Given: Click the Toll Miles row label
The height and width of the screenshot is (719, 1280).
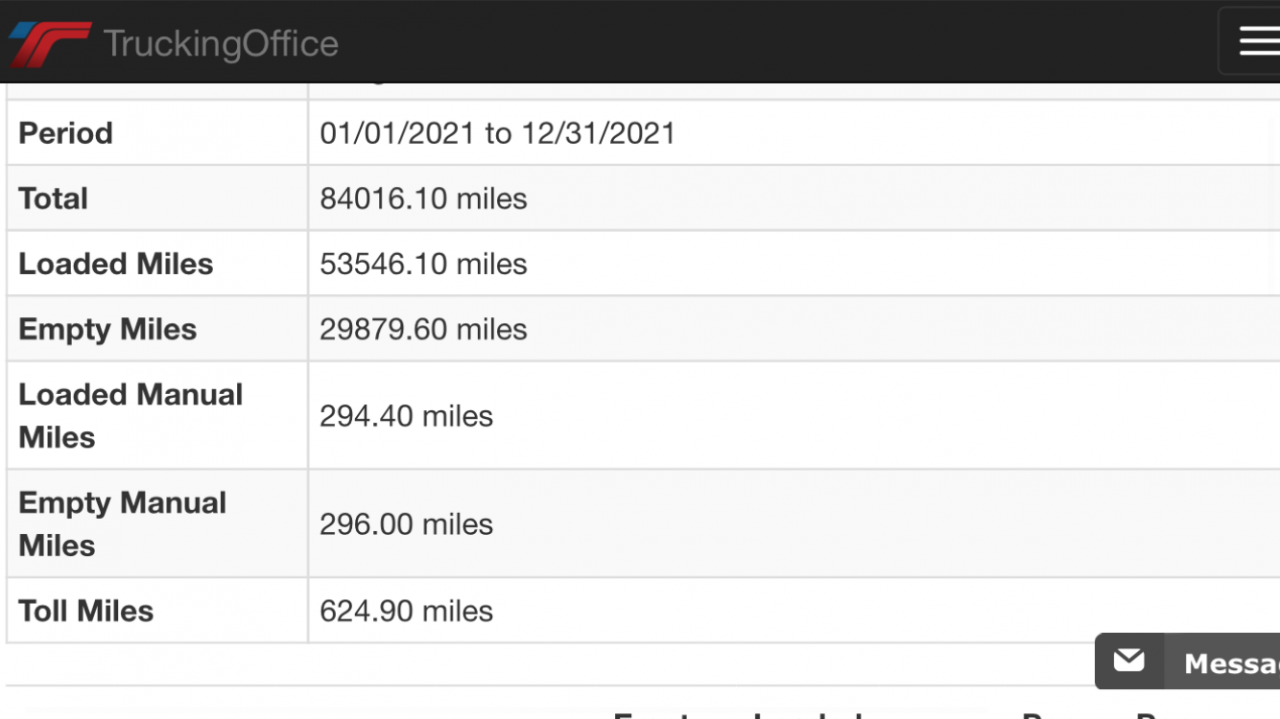Looking at the screenshot, I should click(86, 611).
